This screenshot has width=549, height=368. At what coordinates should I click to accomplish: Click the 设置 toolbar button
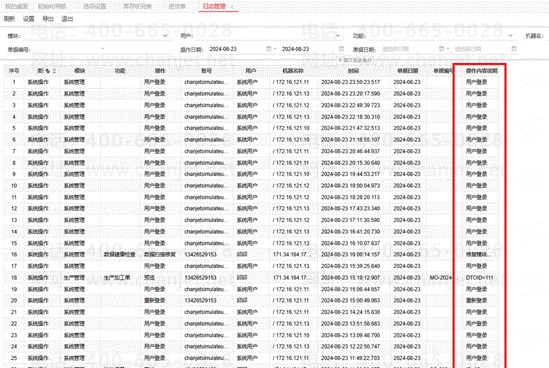[29, 19]
